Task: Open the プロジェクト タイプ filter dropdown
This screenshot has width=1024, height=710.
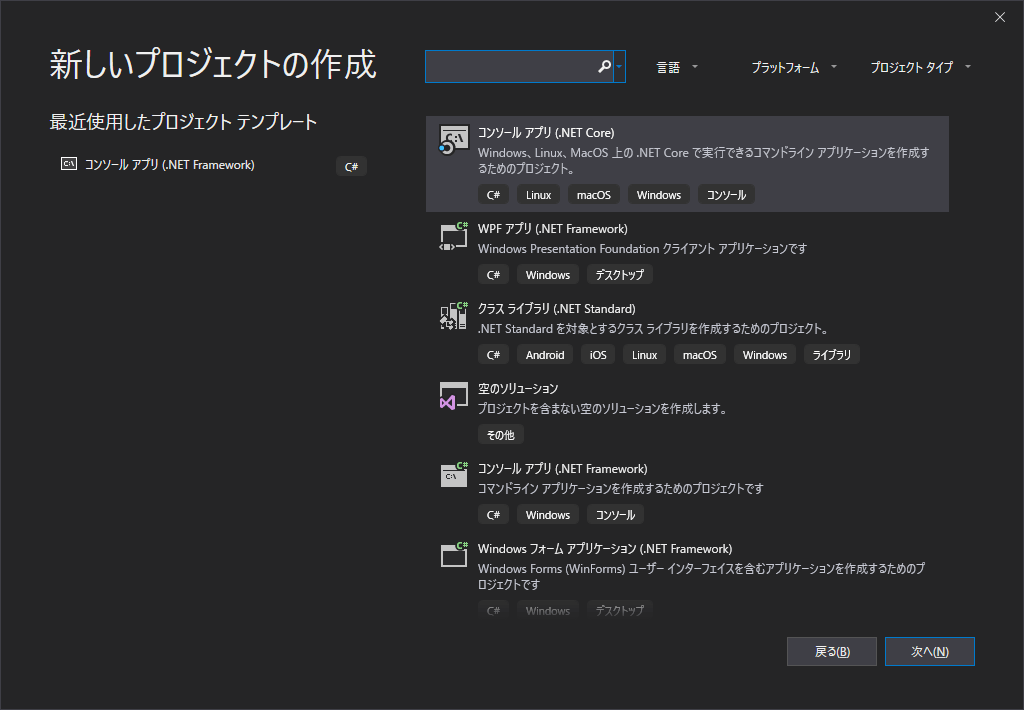Action: click(920, 67)
